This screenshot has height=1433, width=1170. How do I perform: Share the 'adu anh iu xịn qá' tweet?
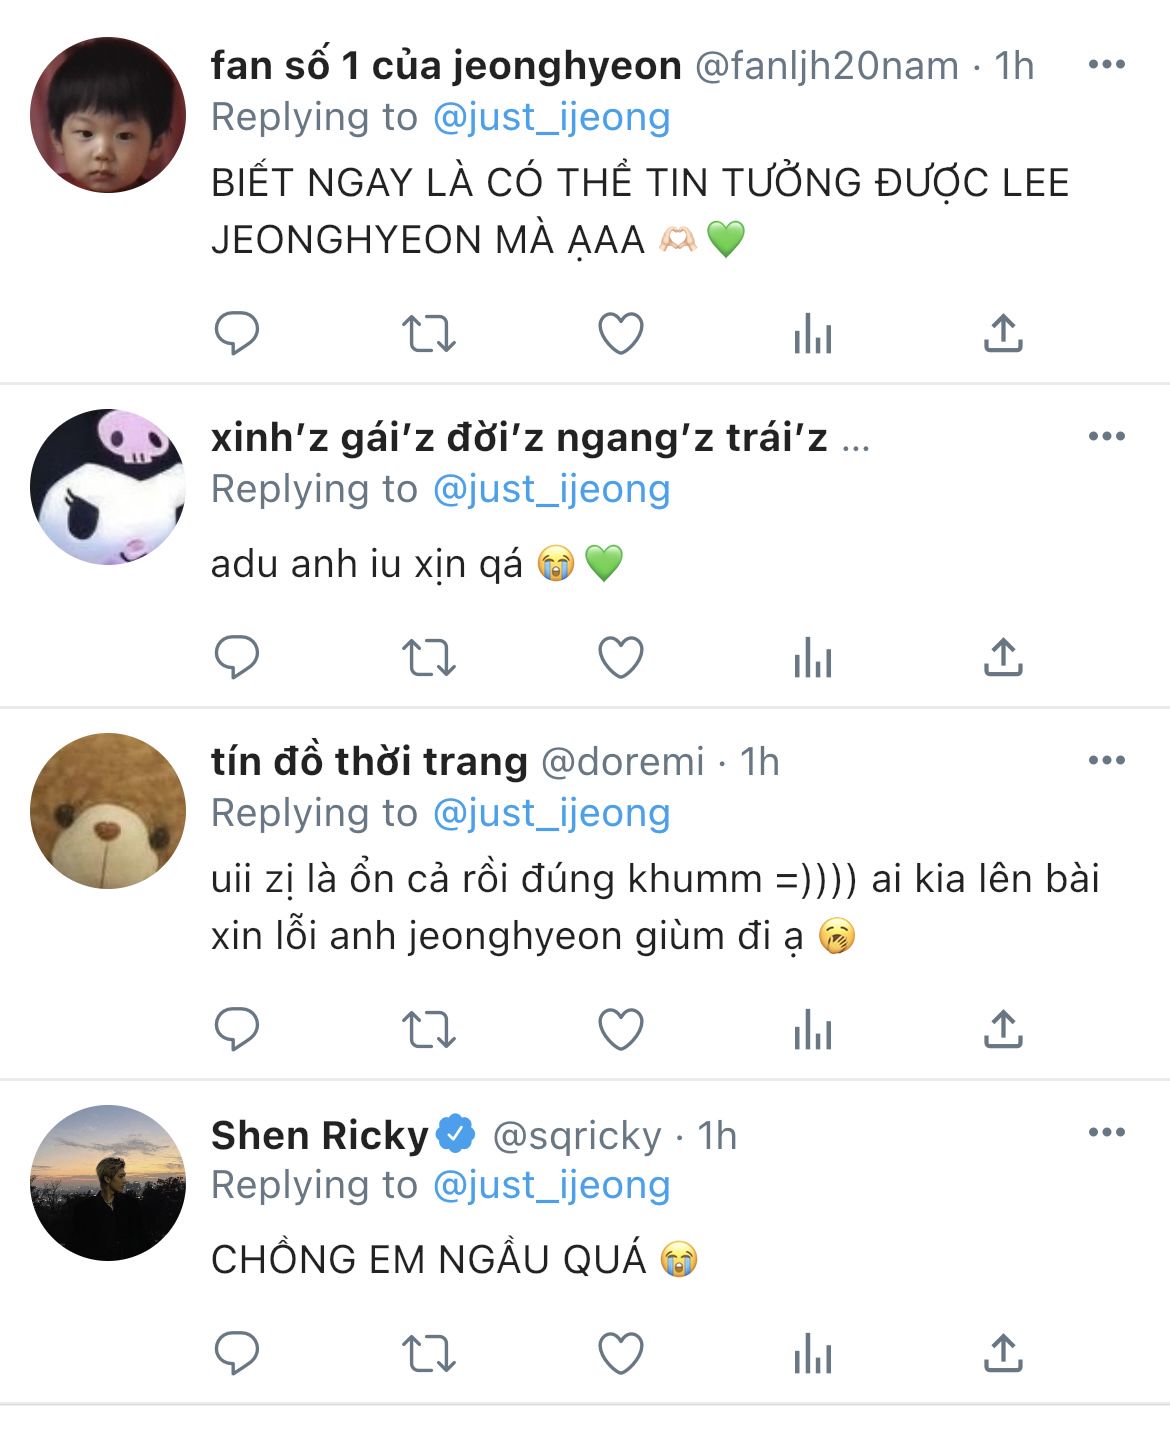coord(1003,657)
